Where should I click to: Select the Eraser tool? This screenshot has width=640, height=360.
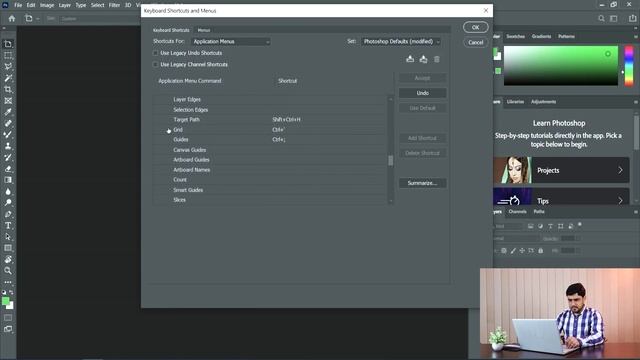[x=8, y=169]
